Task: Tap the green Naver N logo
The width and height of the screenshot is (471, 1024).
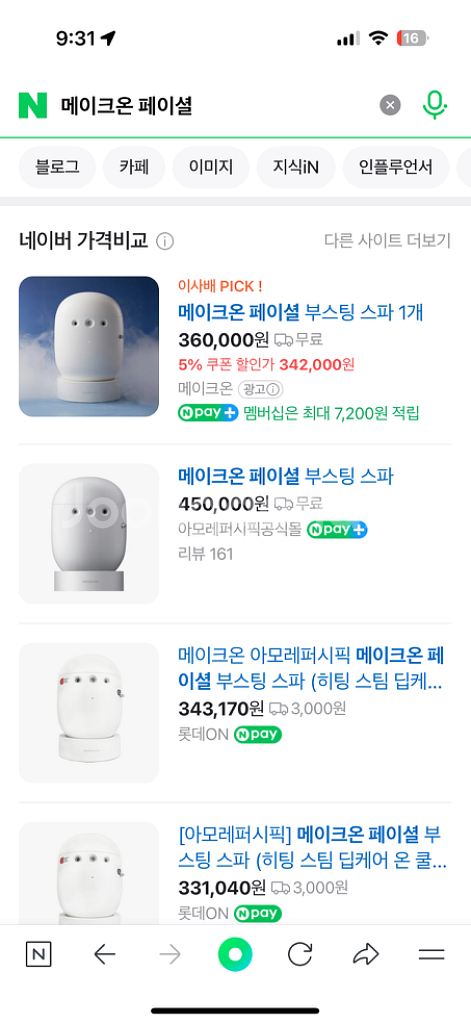Action: 33,105
